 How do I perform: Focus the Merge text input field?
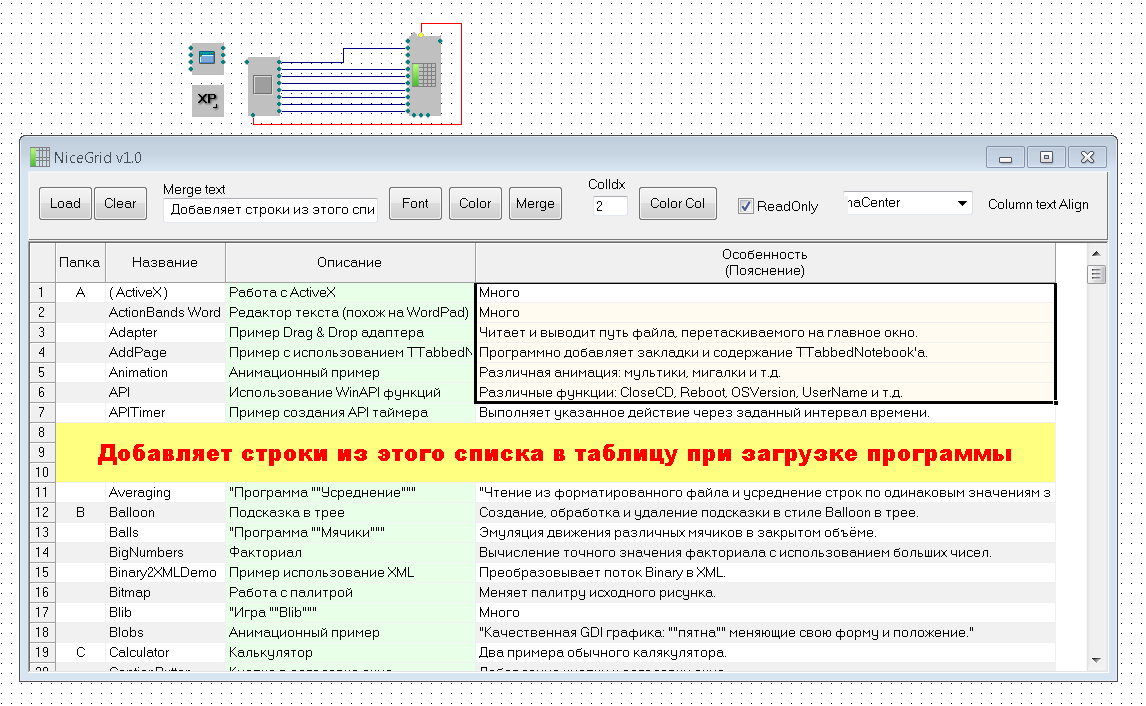click(x=270, y=210)
